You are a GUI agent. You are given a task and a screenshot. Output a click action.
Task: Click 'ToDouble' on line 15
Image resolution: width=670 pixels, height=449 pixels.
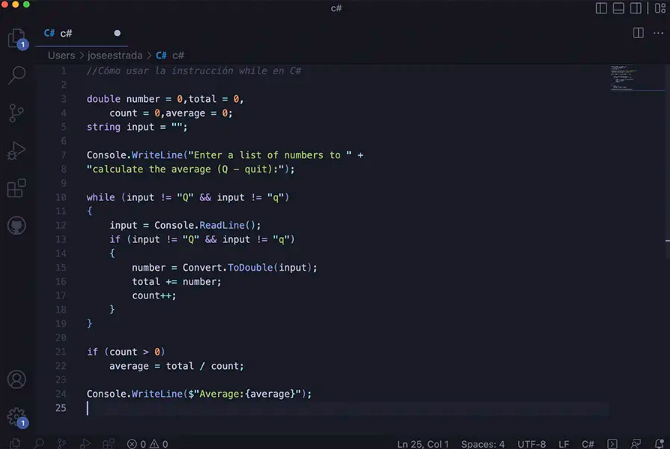pyautogui.click(x=250, y=267)
